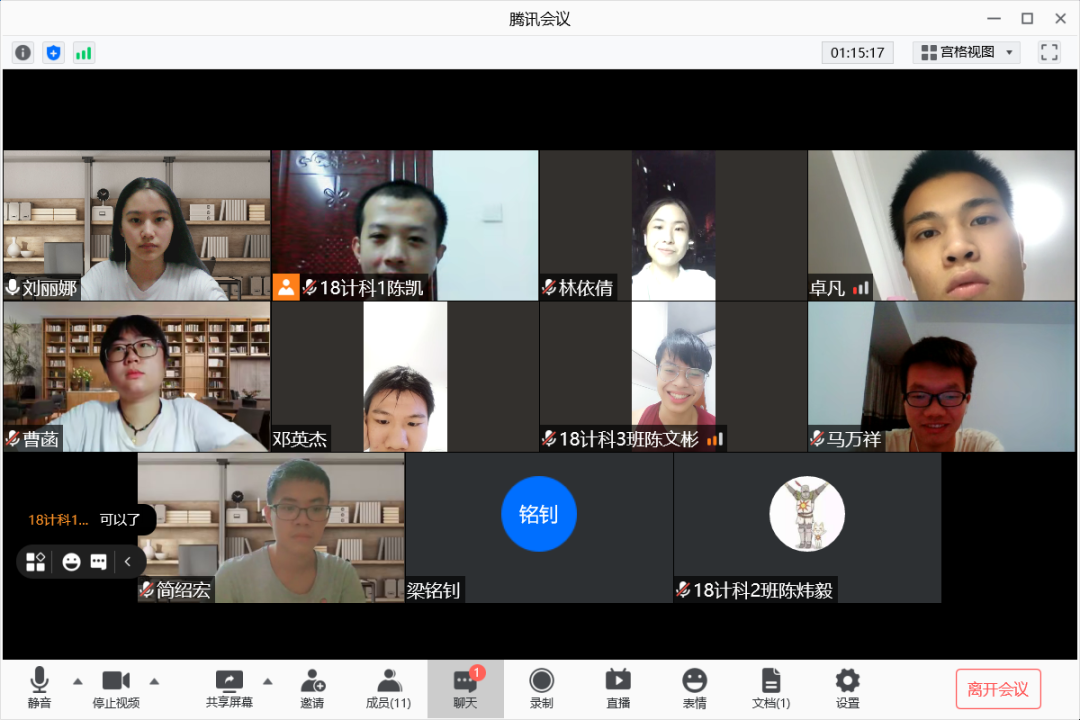Click the blue 铭钊 avatar circle
Screen dimensions: 1080x720
[x=539, y=514]
